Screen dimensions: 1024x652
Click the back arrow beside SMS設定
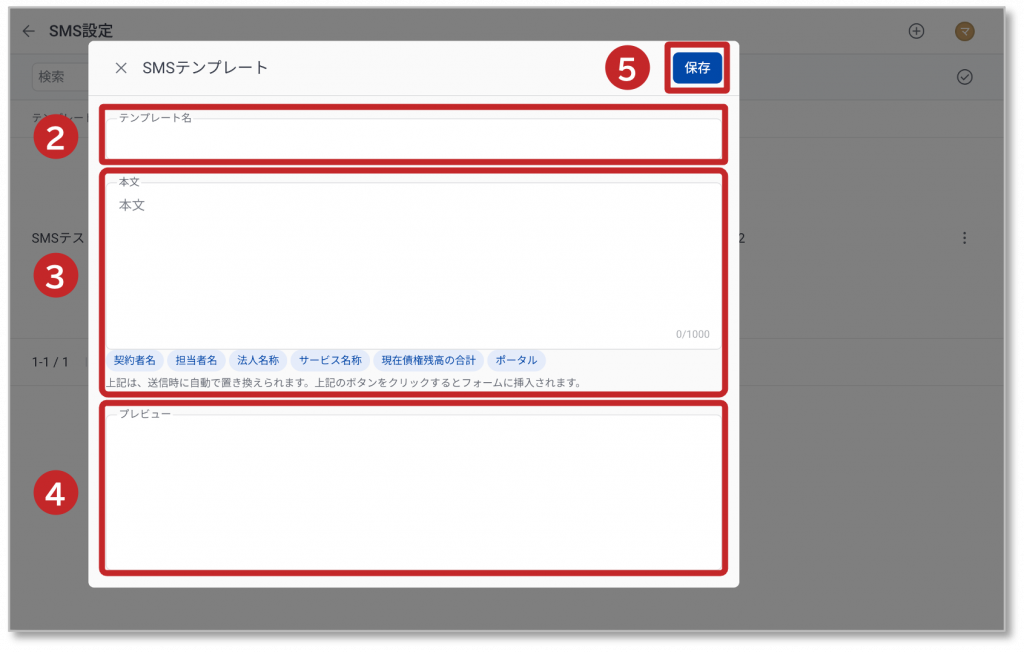pyautogui.click(x=28, y=31)
